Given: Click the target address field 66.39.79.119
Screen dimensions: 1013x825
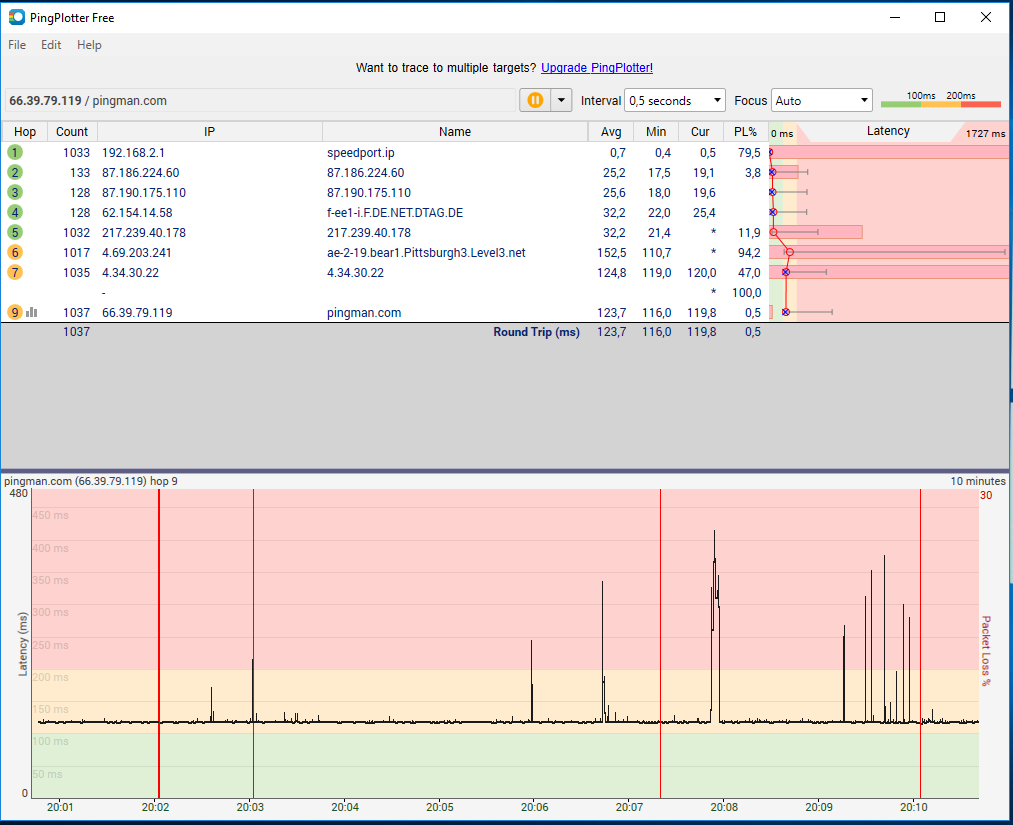Looking at the screenshot, I should click(260, 101).
